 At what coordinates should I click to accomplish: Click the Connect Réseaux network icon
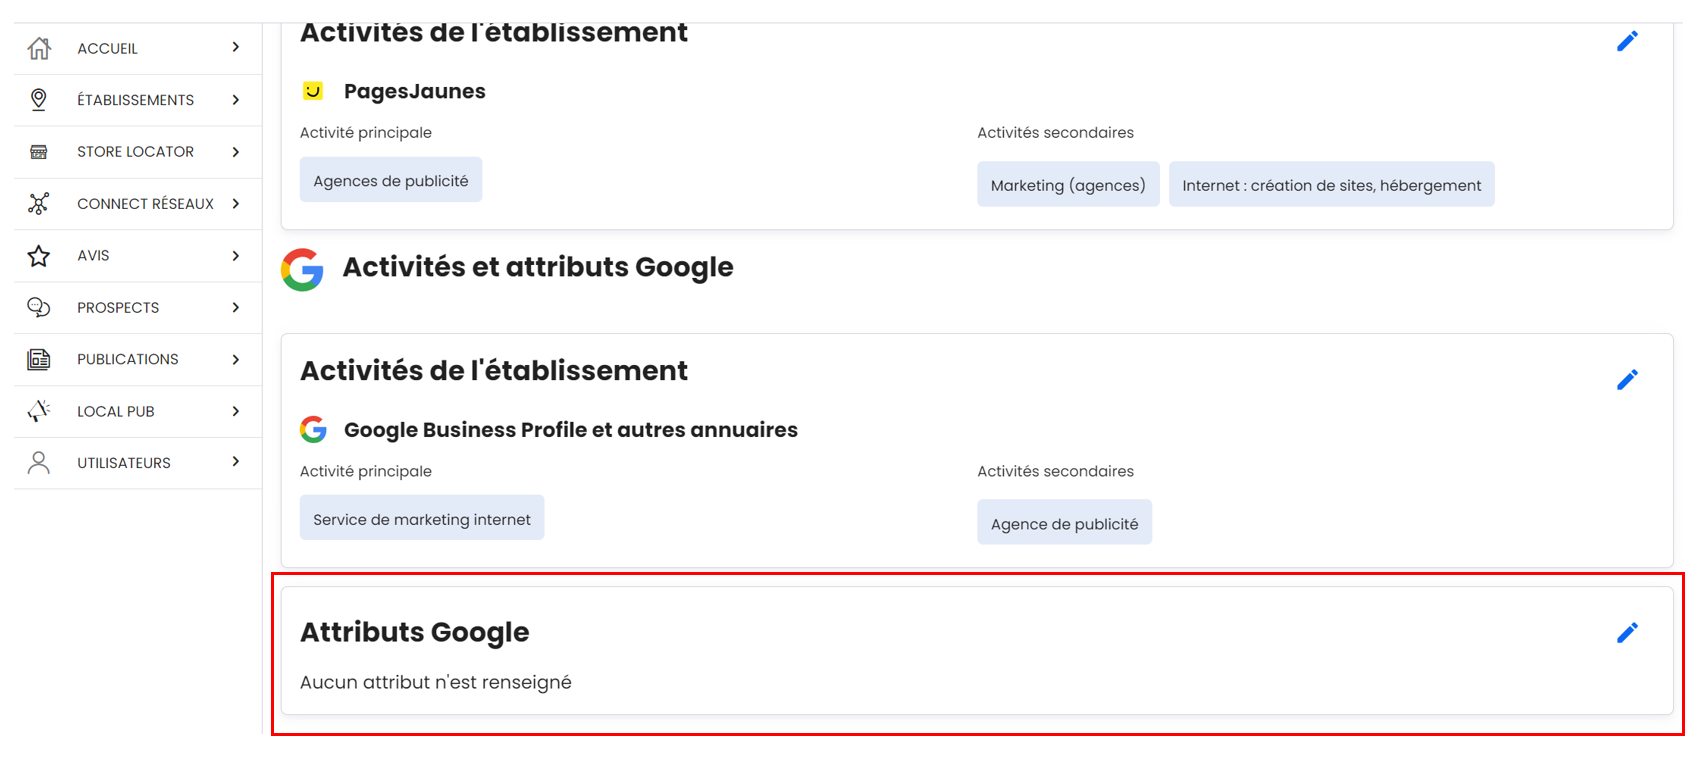click(x=39, y=204)
